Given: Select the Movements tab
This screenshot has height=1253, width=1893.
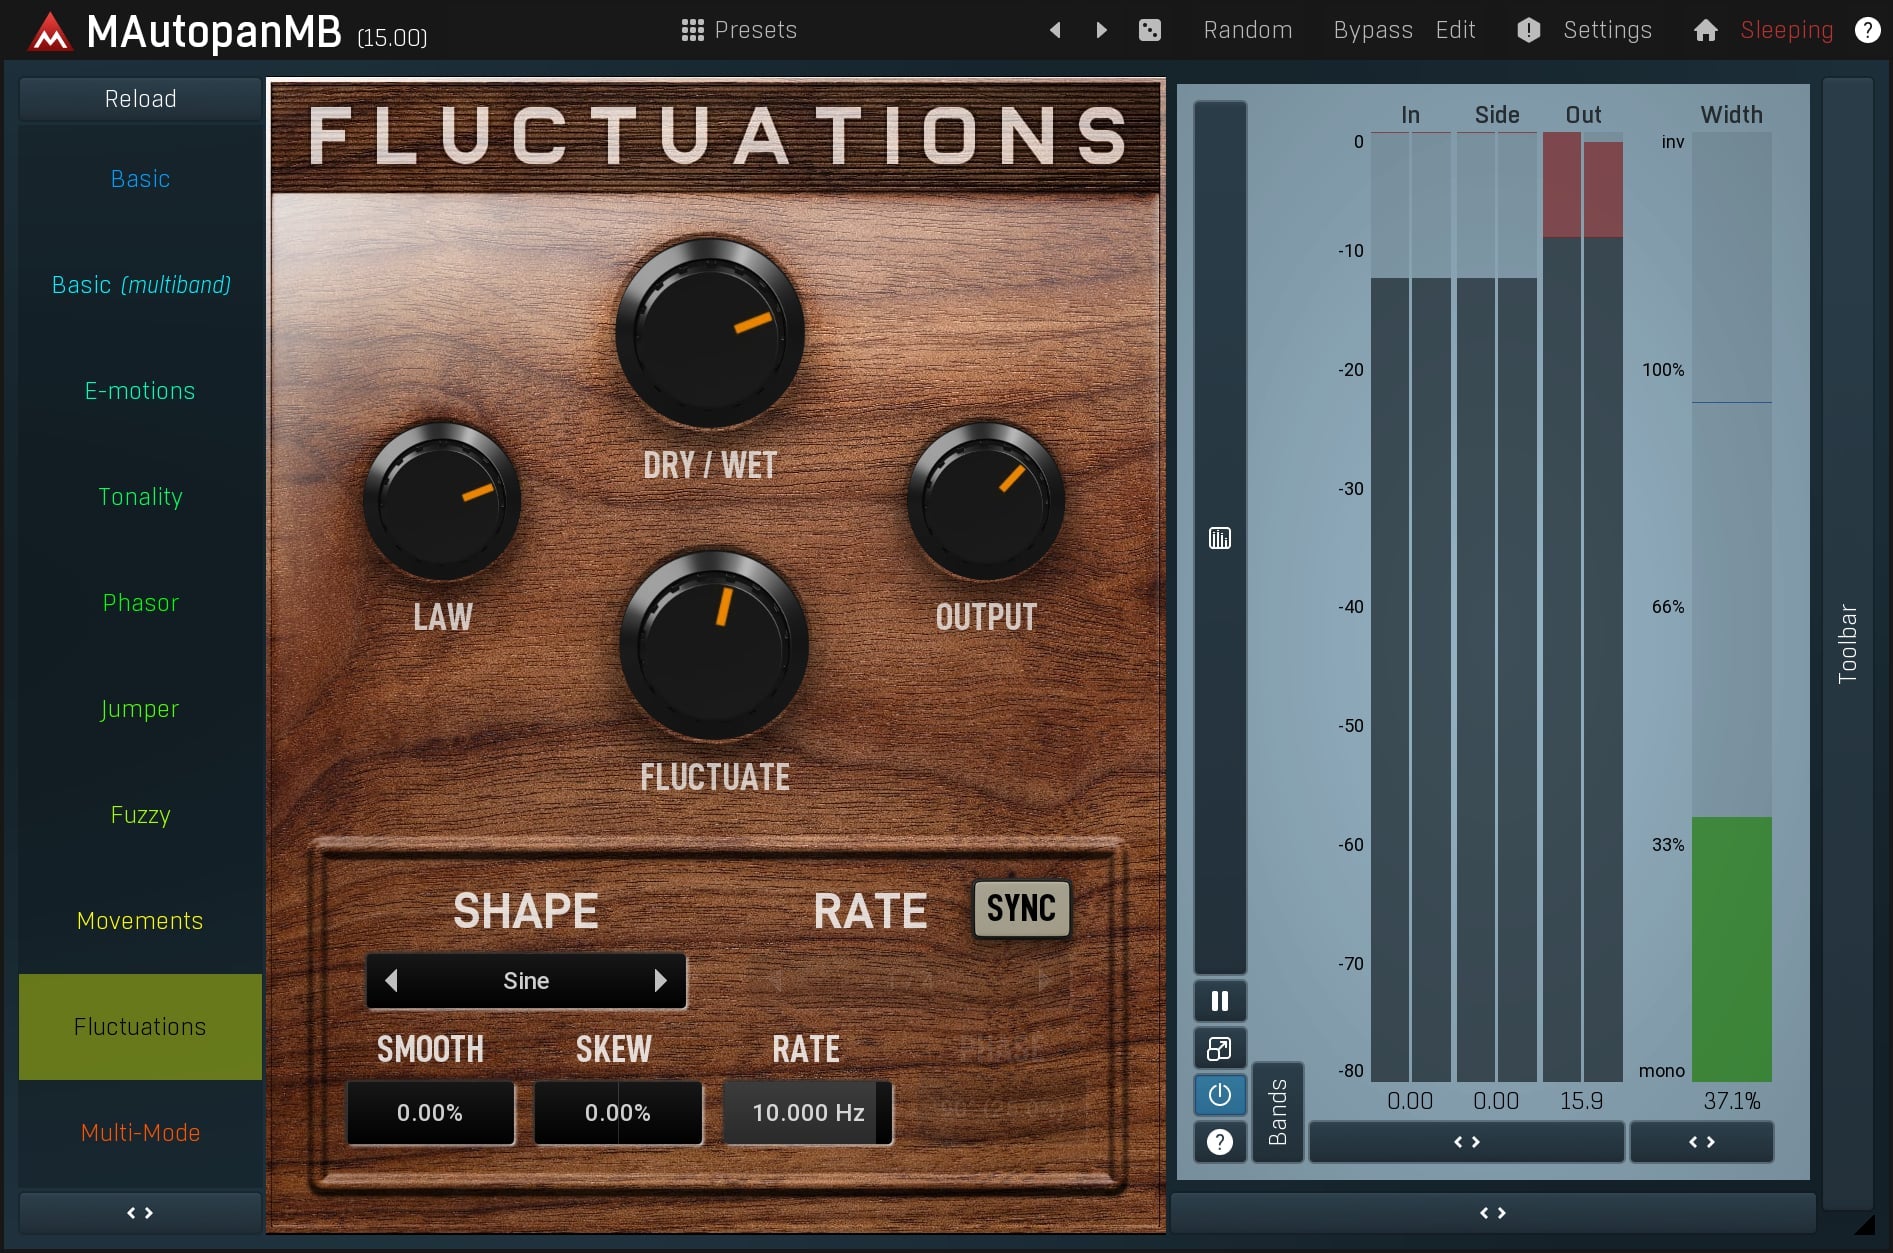Looking at the screenshot, I should [140, 921].
